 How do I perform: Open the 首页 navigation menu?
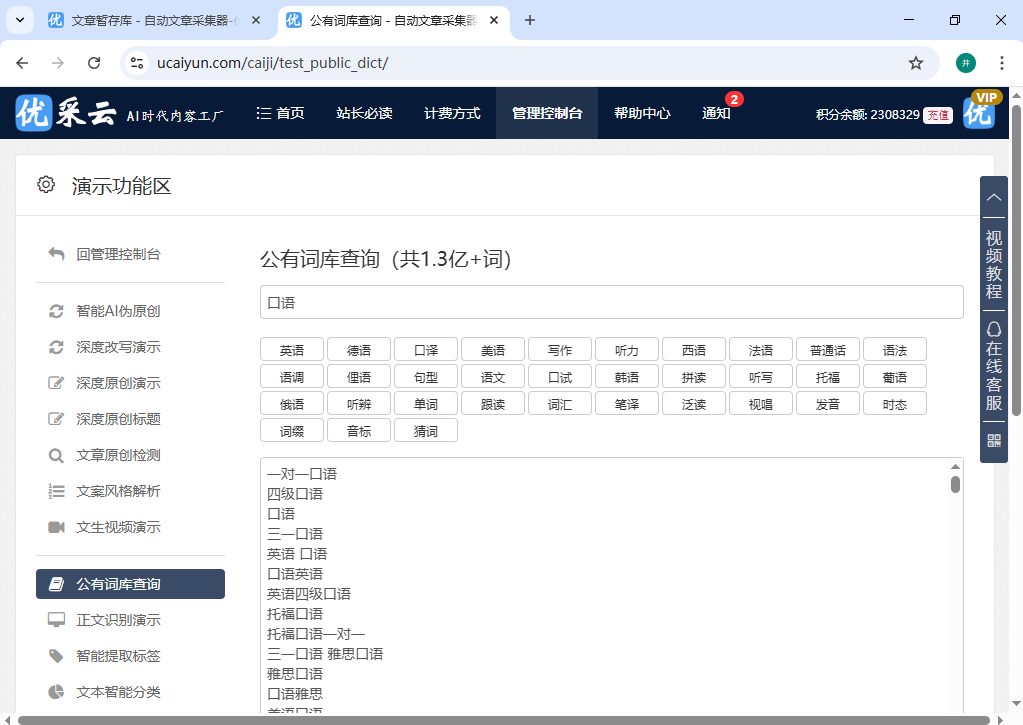(x=280, y=113)
